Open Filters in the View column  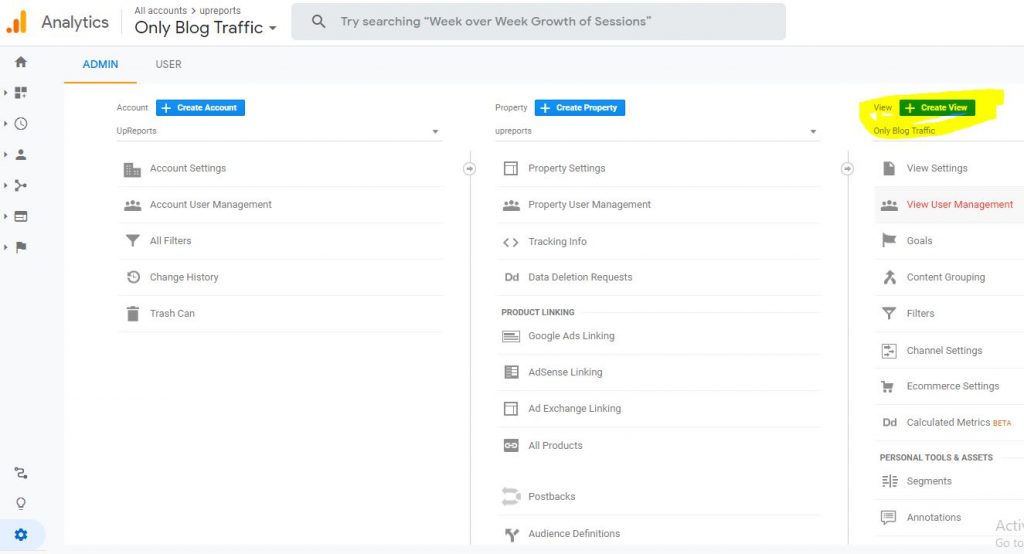[920, 314]
